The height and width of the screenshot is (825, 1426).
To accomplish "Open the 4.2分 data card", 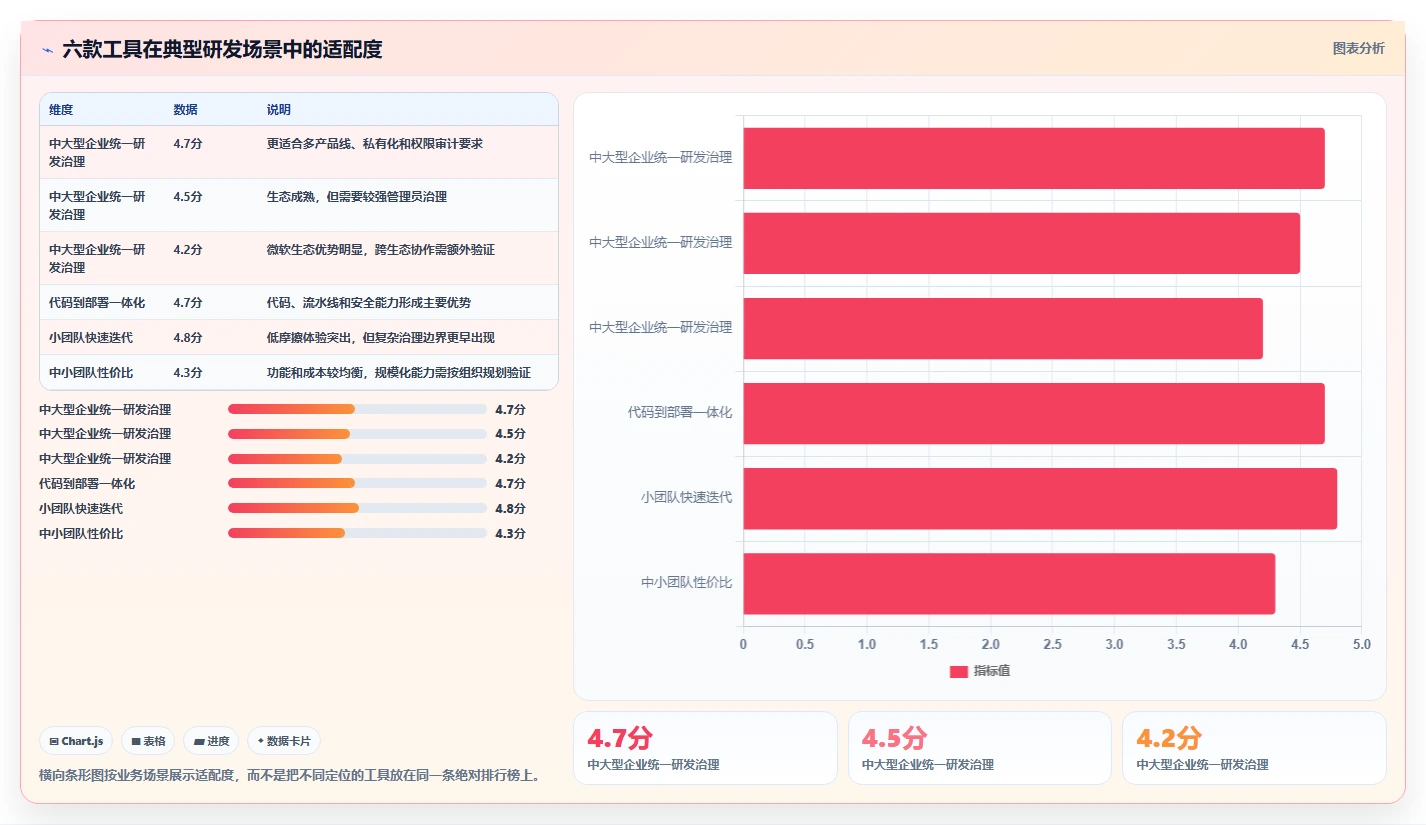I will (x=1254, y=748).
